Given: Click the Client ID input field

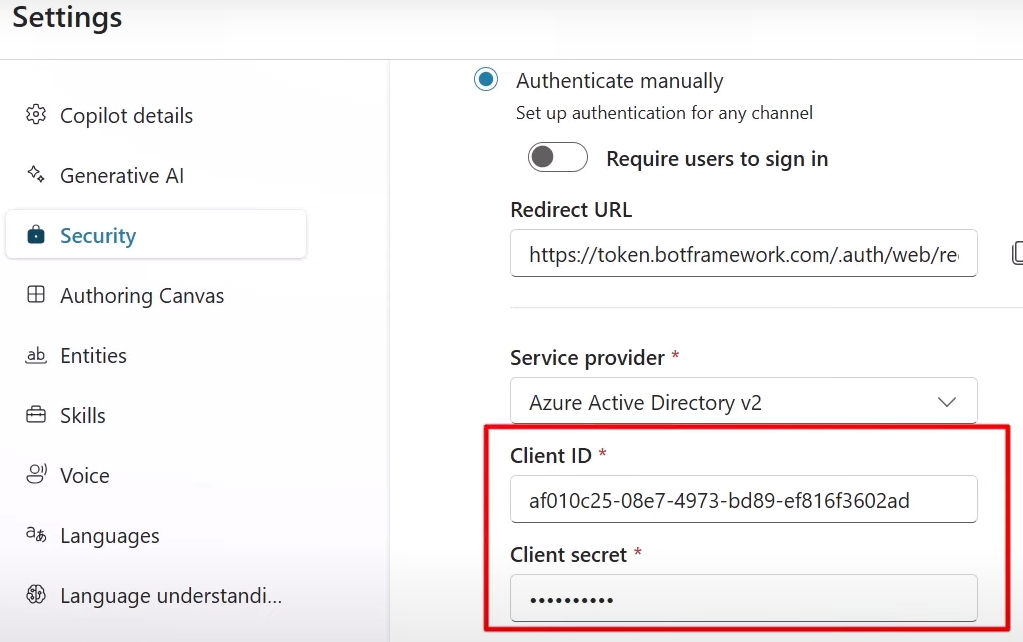Looking at the screenshot, I should (x=744, y=499).
